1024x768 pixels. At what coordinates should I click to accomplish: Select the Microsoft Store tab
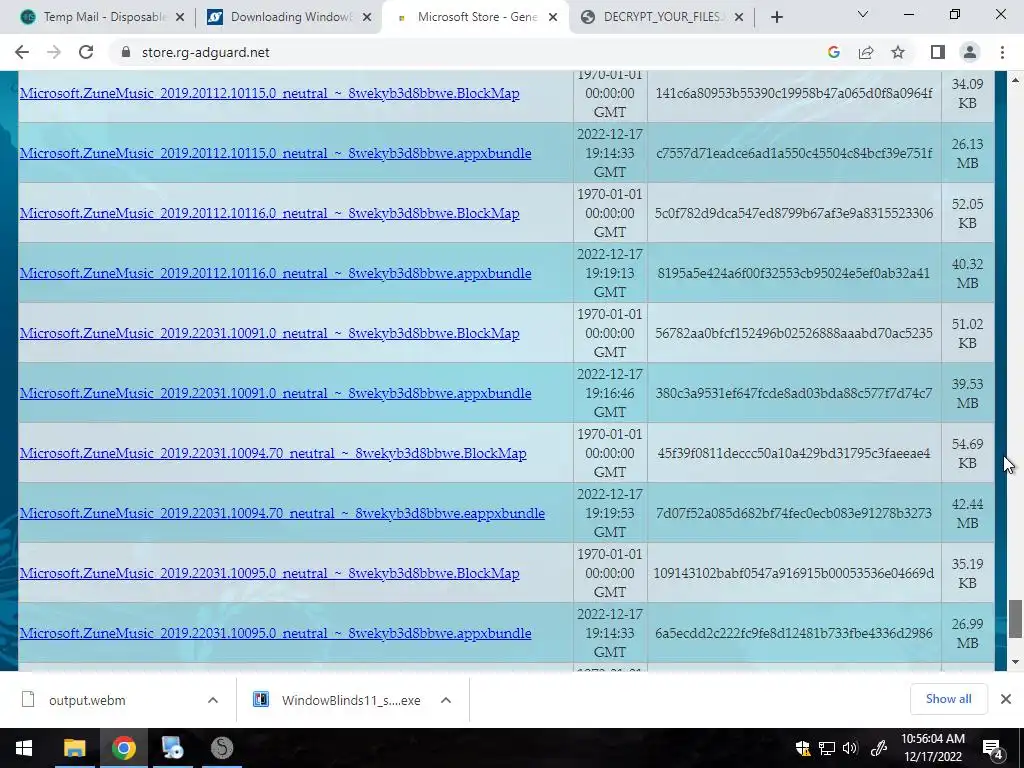coord(475,17)
